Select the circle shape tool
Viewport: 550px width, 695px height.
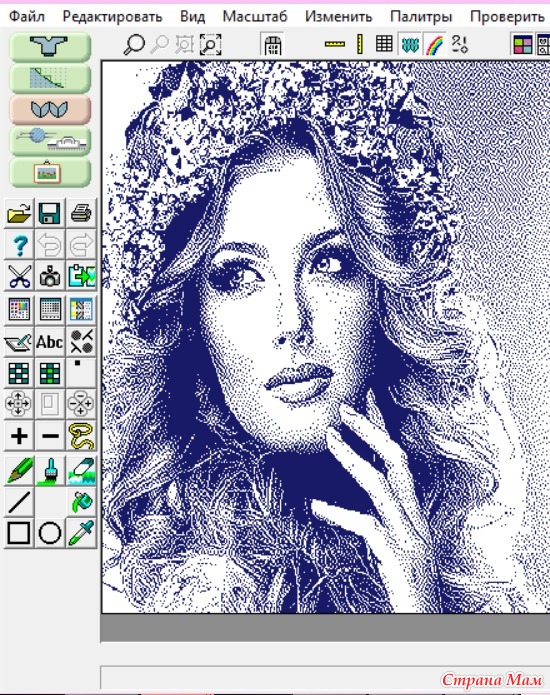[x=50, y=533]
